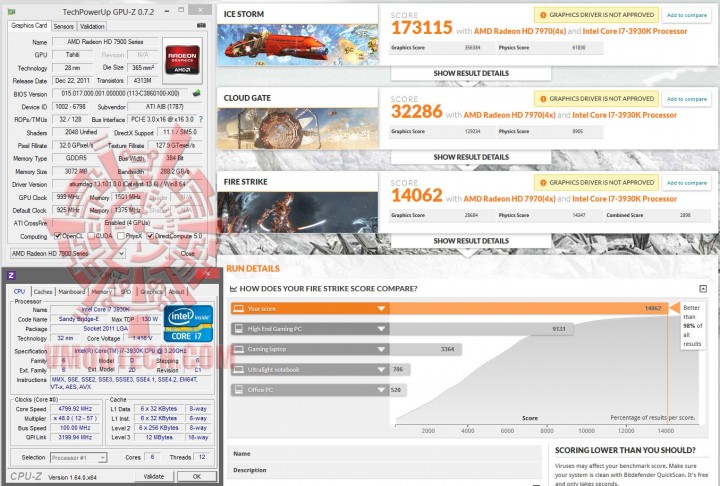Click the GPU-Z screenshot camera icon
720x486 pixels.
pos(201,26)
